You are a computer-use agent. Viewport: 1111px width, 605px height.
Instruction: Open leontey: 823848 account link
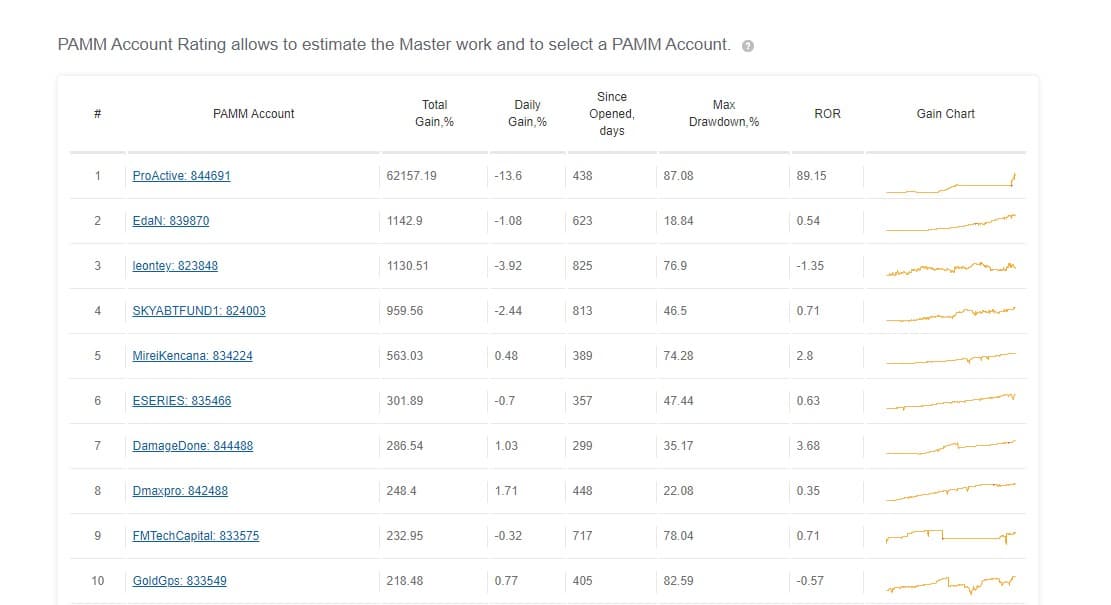(x=175, y=266)
